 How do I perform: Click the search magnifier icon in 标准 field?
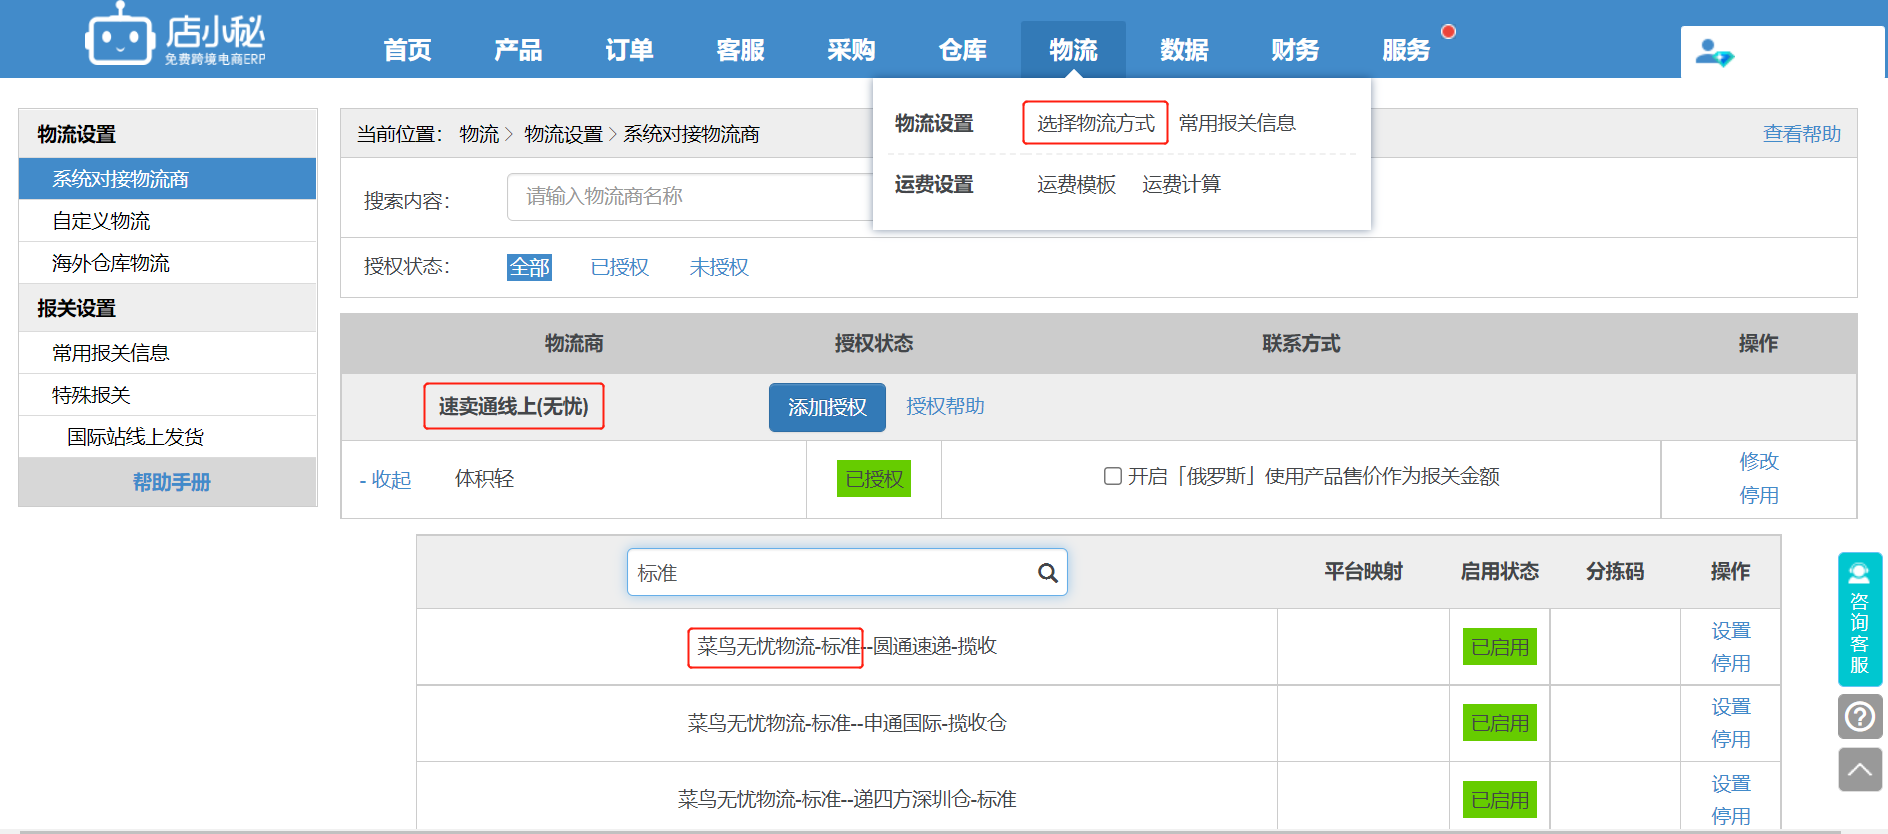[x=1047, y=573]
